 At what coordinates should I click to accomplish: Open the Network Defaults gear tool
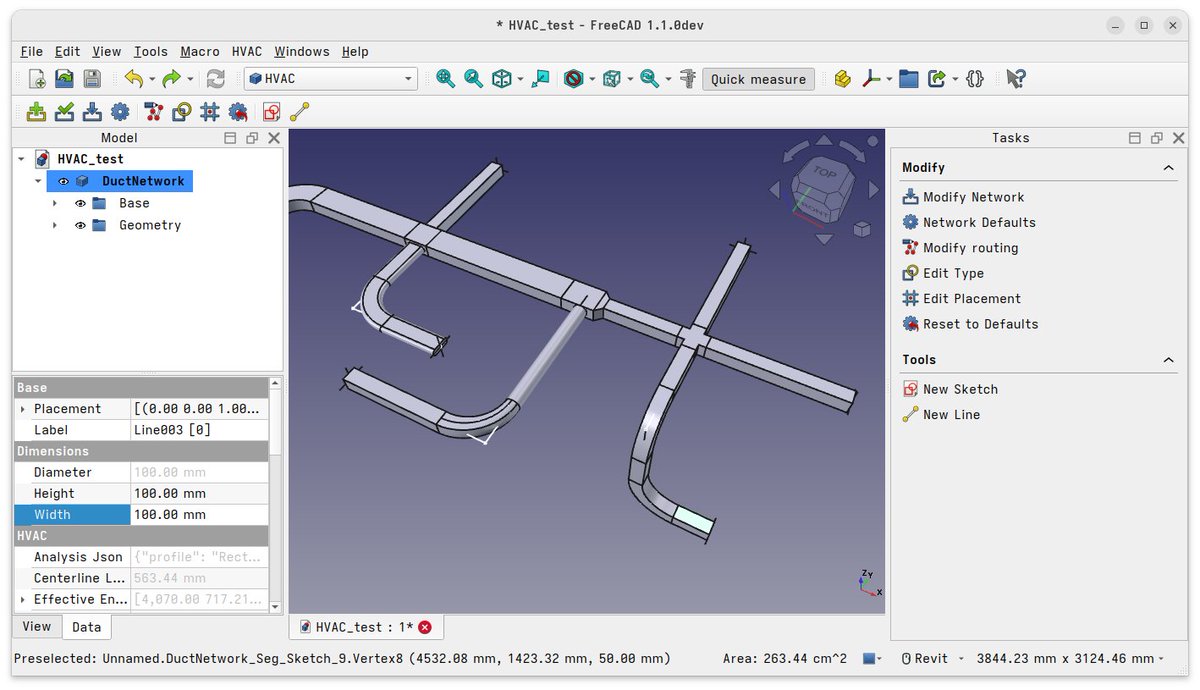(117, 112)
